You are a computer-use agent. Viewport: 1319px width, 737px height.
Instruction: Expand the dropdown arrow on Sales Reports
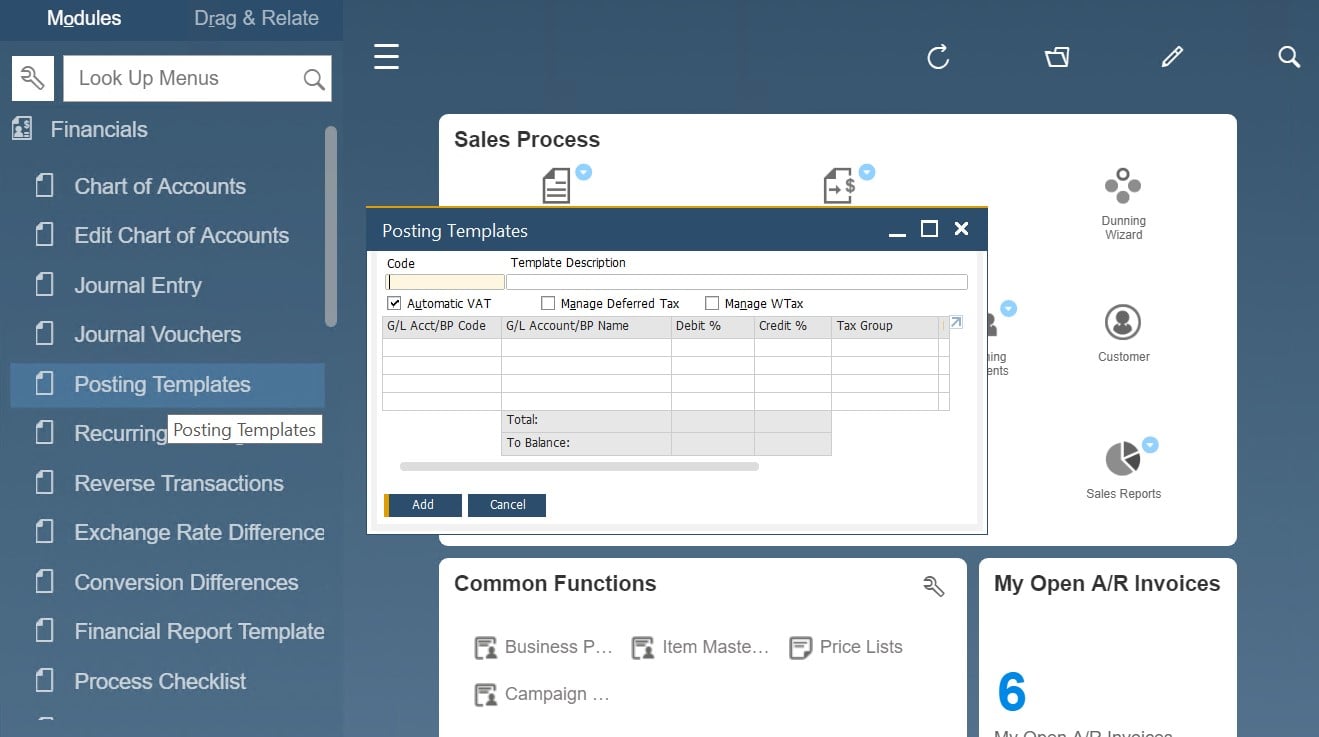point(1150,445)
